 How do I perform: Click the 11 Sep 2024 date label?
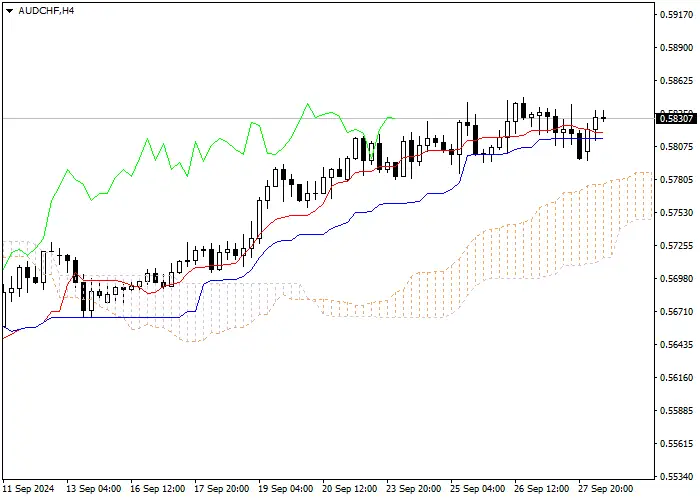tap(29, 489)
